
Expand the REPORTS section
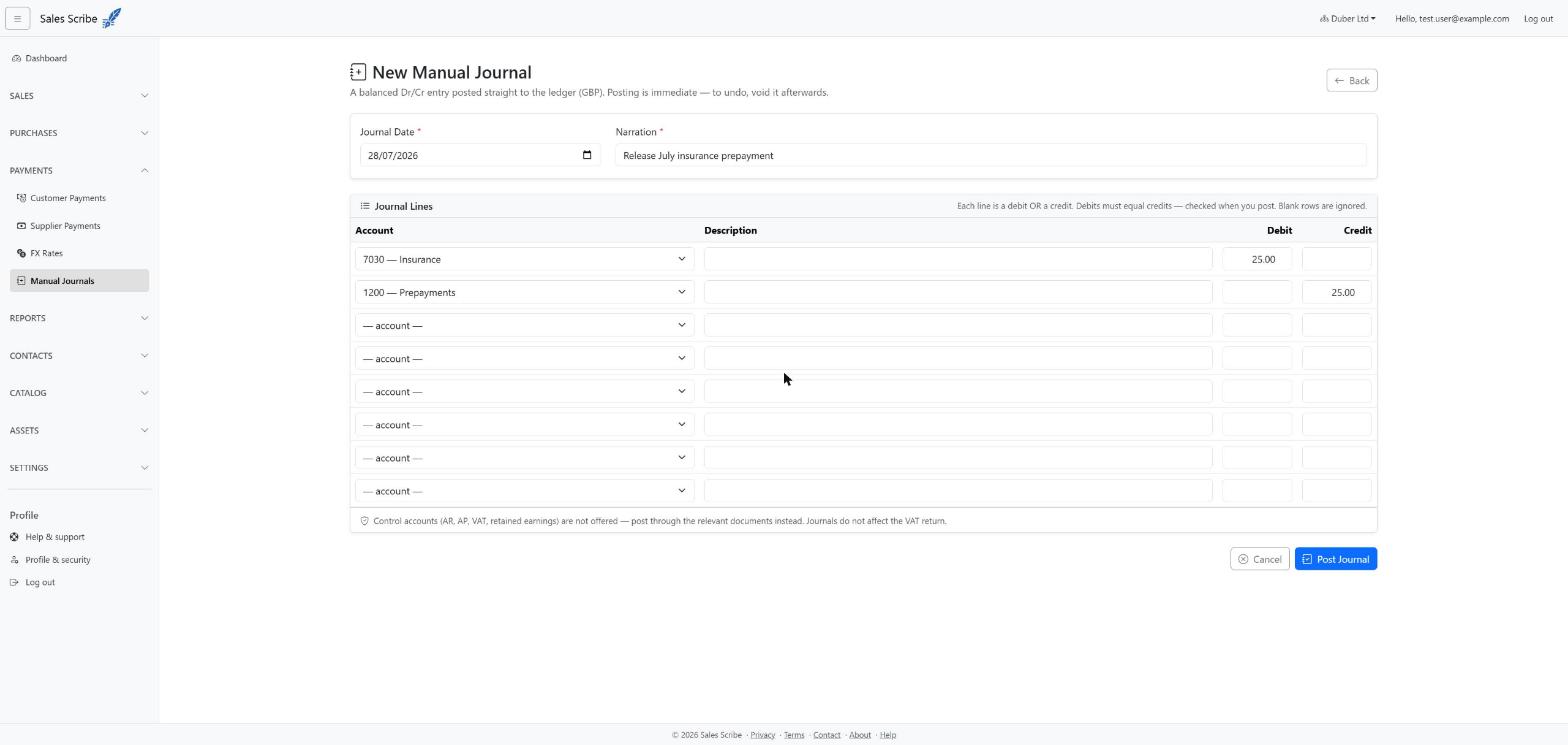point(79,318)
